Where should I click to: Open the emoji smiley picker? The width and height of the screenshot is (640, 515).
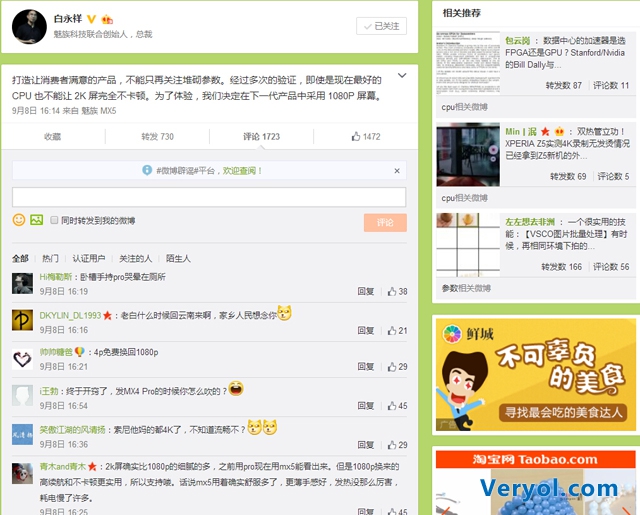(x=19, y=220)
